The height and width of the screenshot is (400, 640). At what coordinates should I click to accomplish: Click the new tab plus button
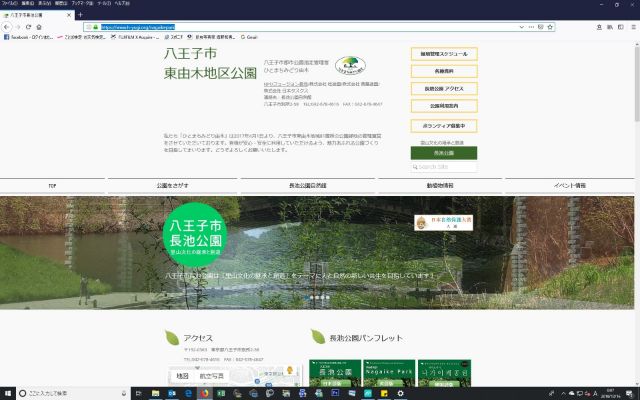(80, 15)
